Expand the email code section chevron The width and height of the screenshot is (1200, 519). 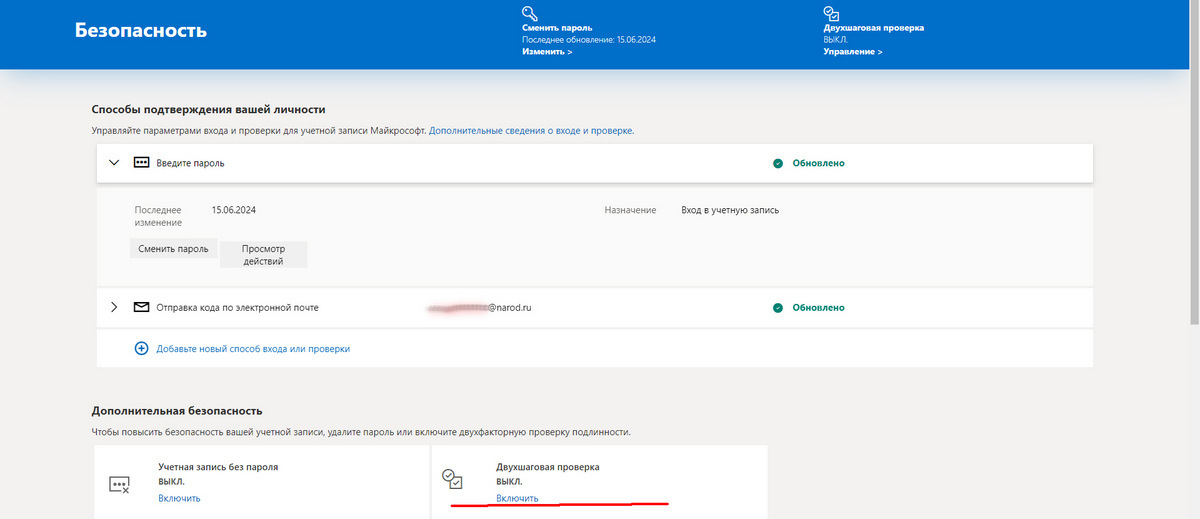click(114, 307)
